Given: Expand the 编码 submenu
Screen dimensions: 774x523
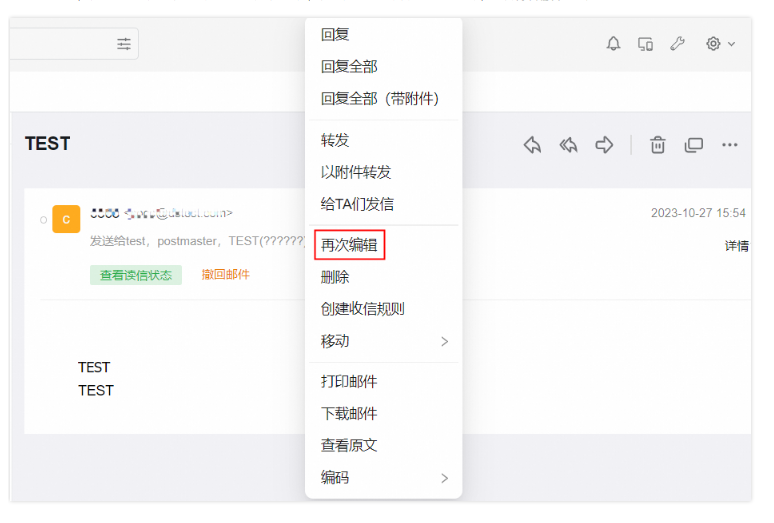Looking at the screenshot, I should 383,478.
